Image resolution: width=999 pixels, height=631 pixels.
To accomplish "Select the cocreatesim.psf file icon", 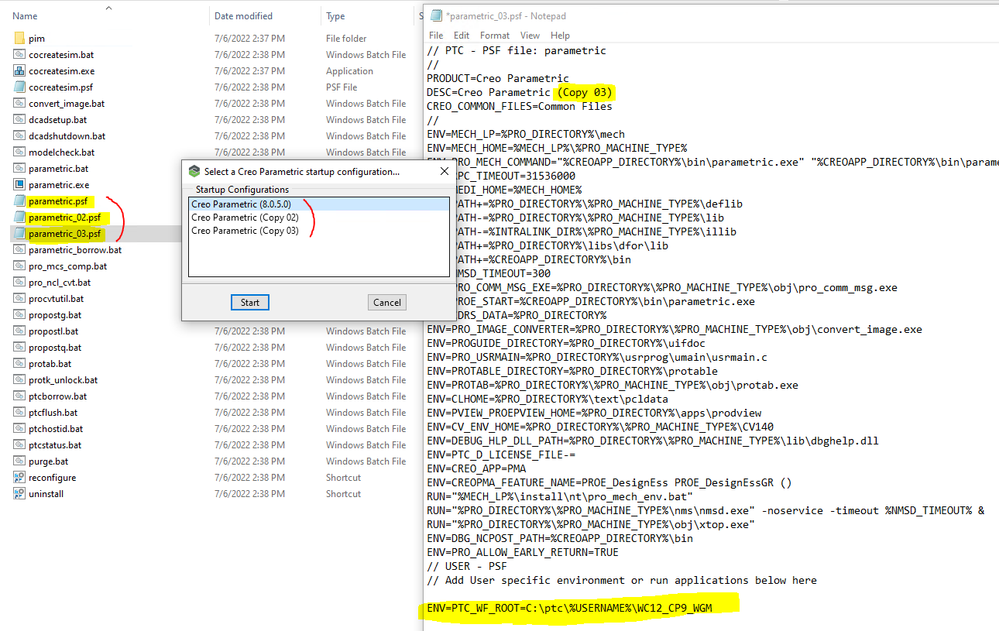I will (x=19, y=87).
